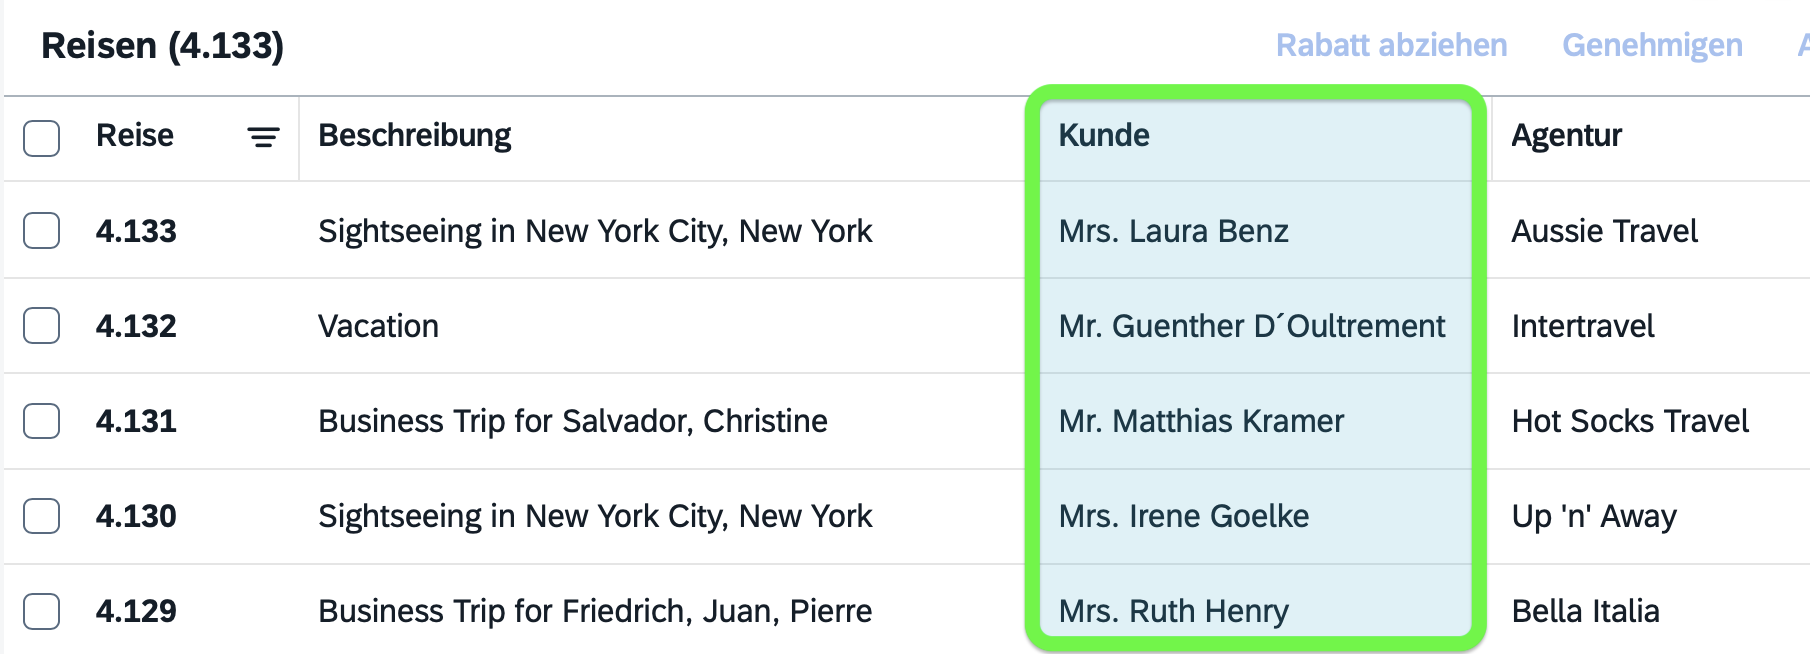Toggle the select-all checkbox in the table header
The width and height of the screenshot is (1810, 654).
pos(40,138)
